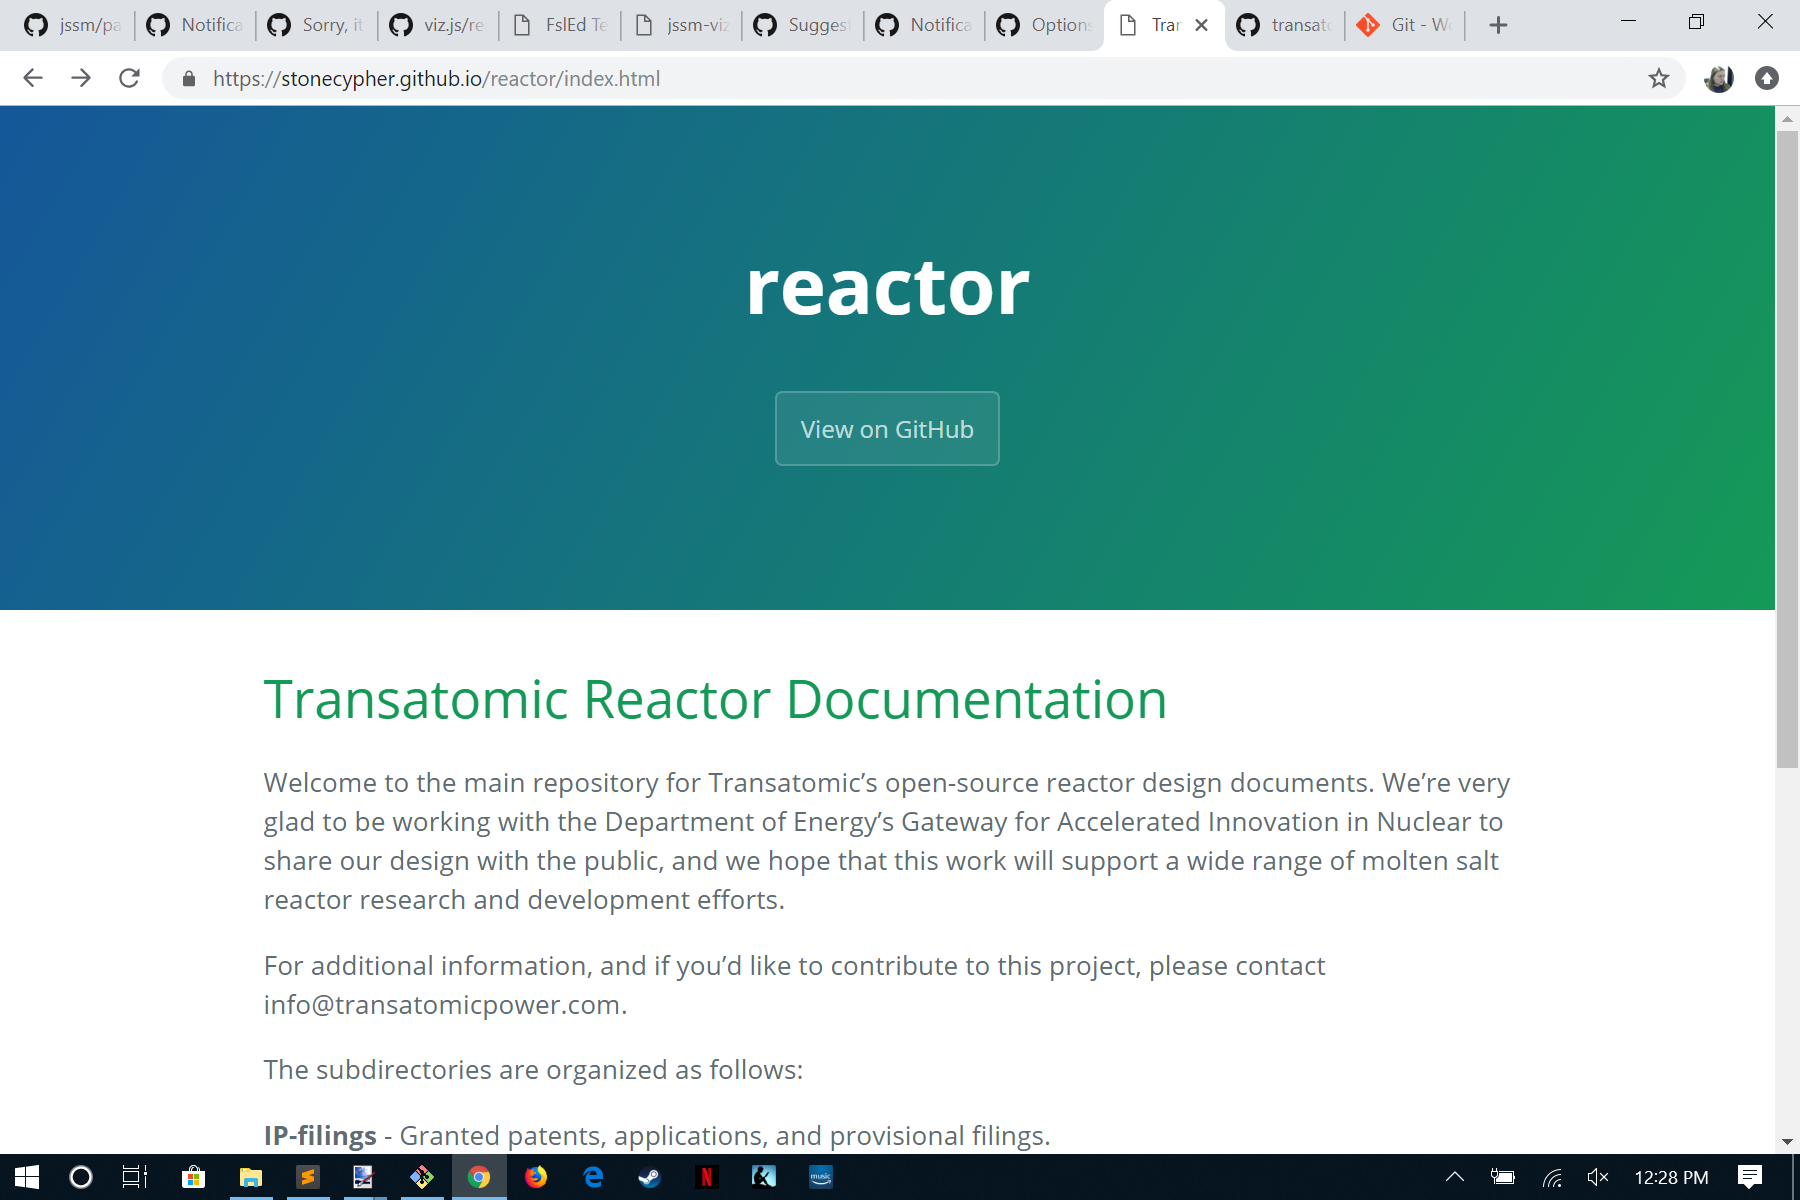Reload the current page

click(129, 78)
